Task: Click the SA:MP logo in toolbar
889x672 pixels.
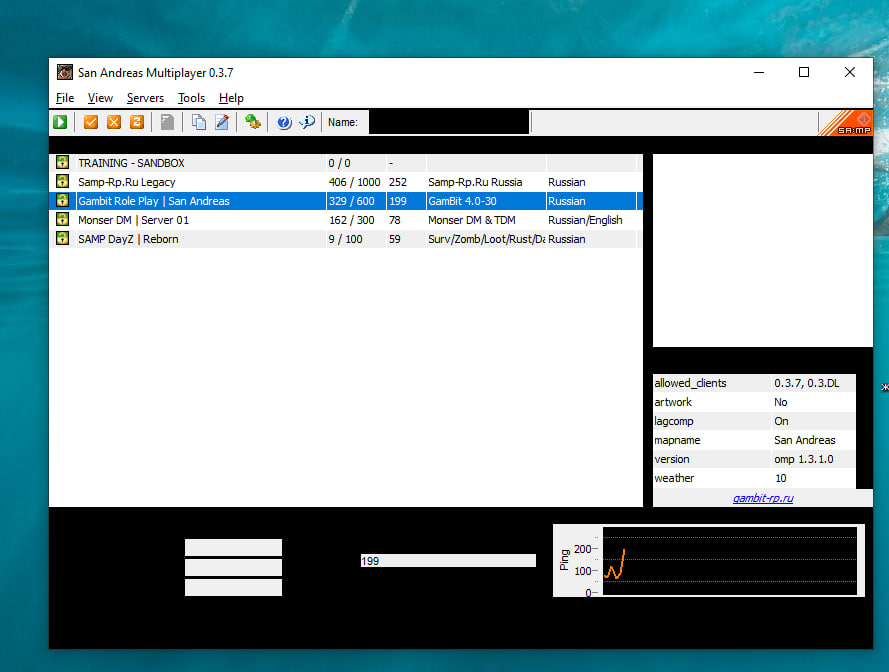Action: [x=845, y=122]
